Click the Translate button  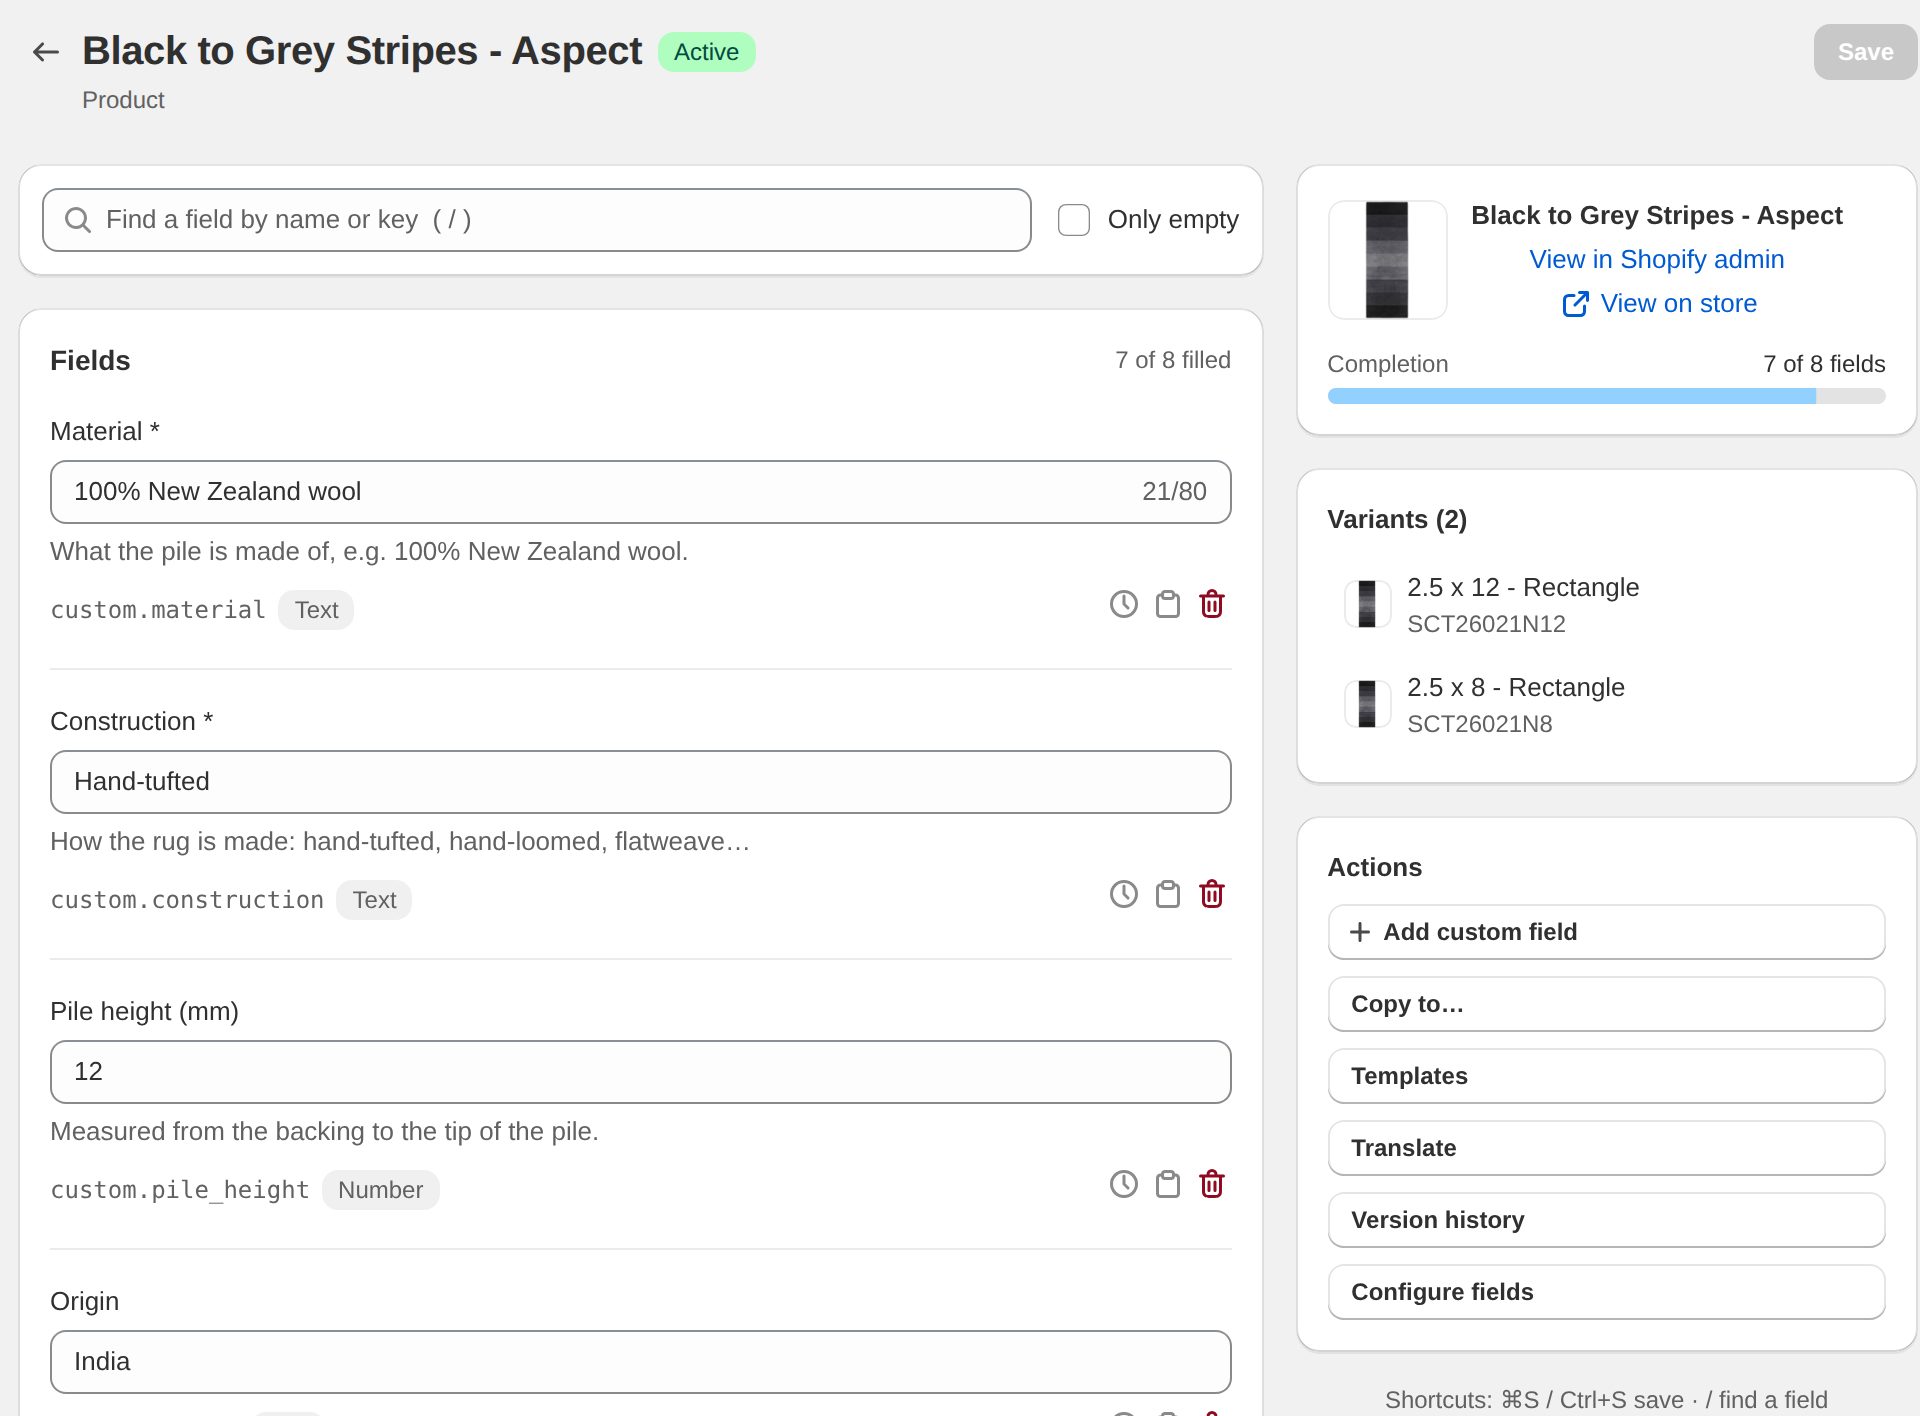point(1606,1148)
